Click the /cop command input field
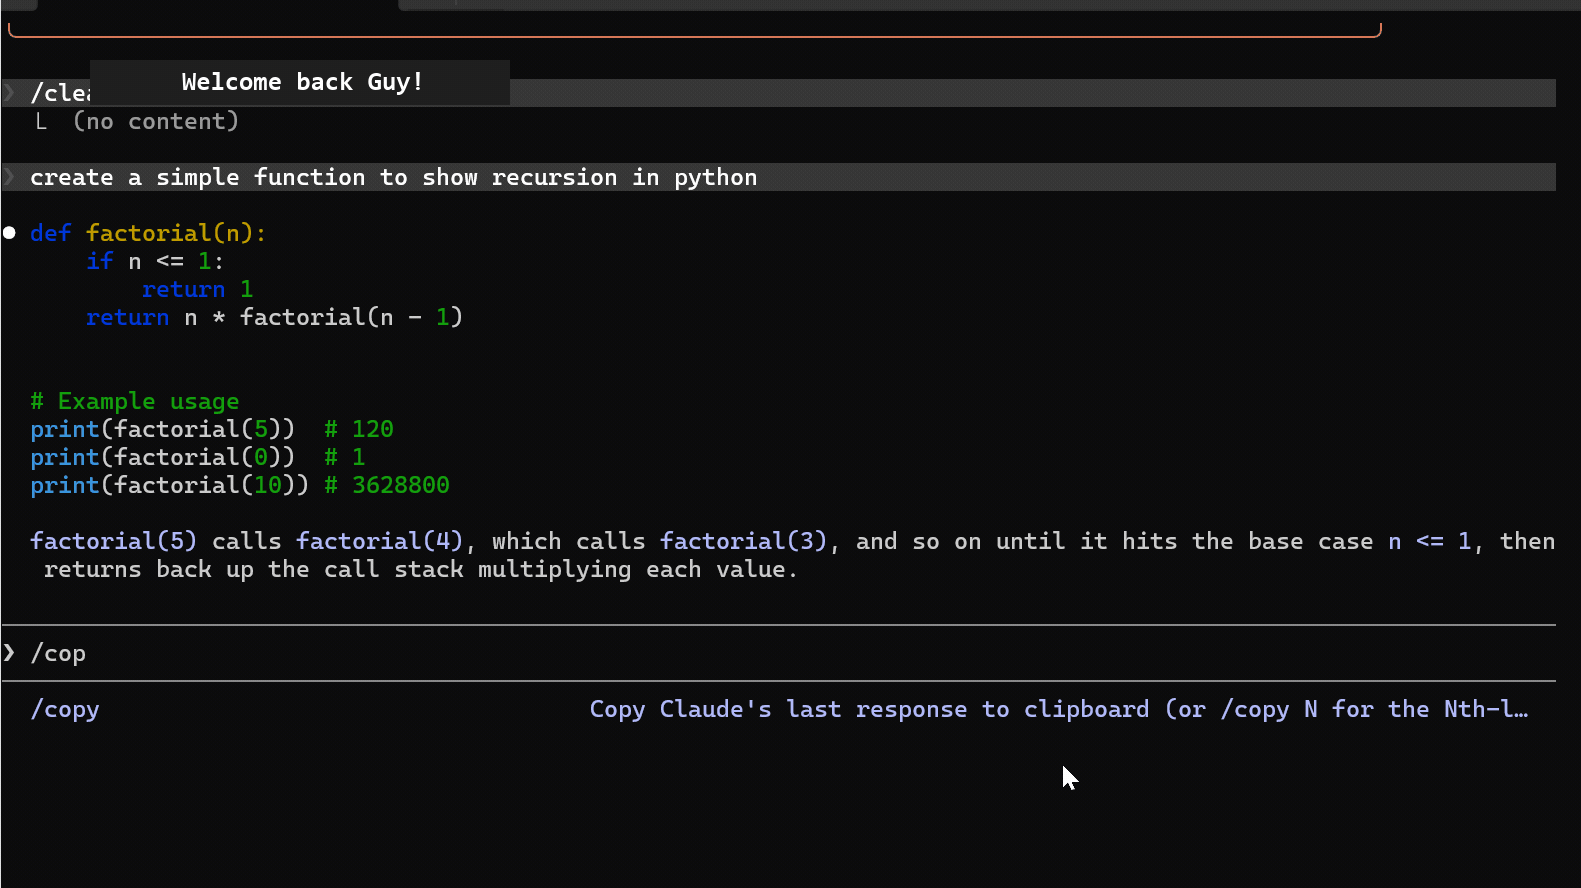Screen dimensions: 1581x888 (779, 653)
